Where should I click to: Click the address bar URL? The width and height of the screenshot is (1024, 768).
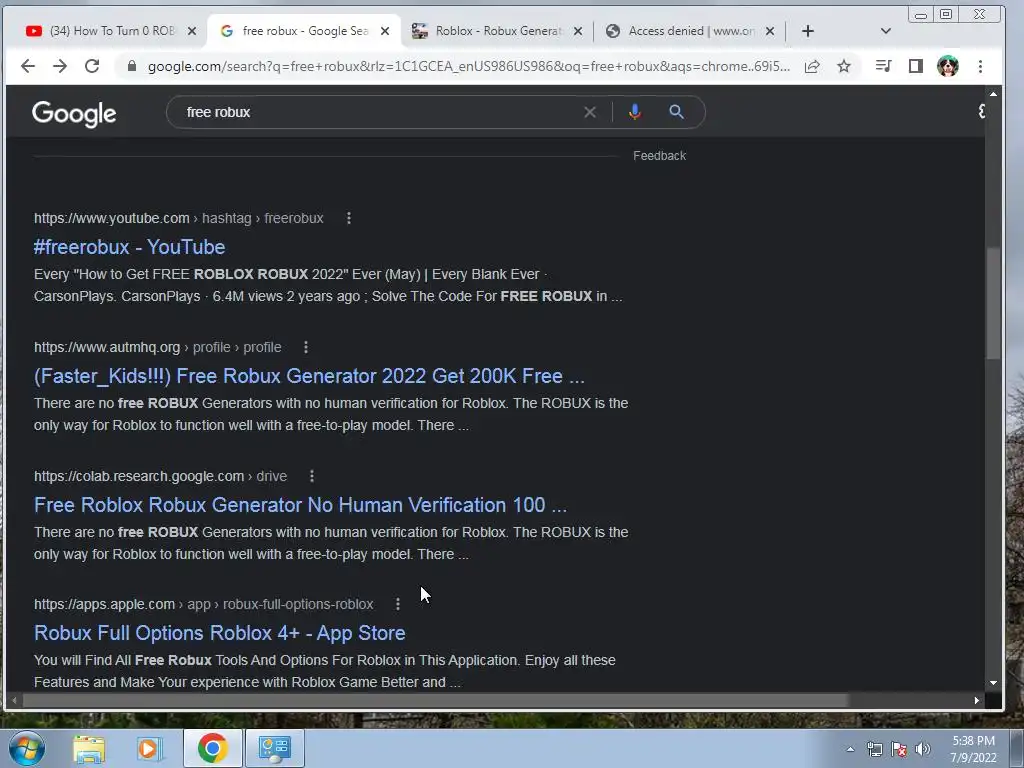(x=468, y=66)
